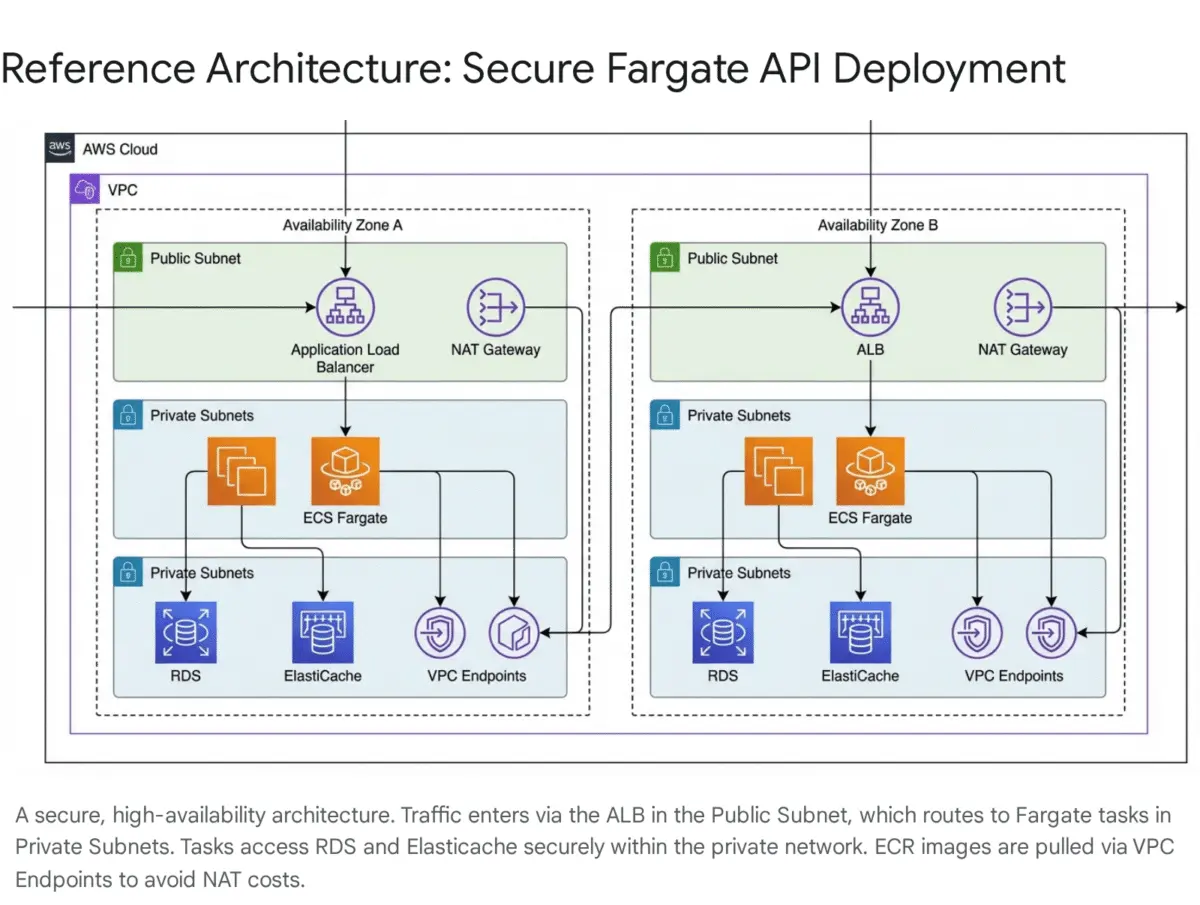Click the NAT Gateway icon in Availability Zone A
The image size is (1200, 905).
[x=497, y=306]
